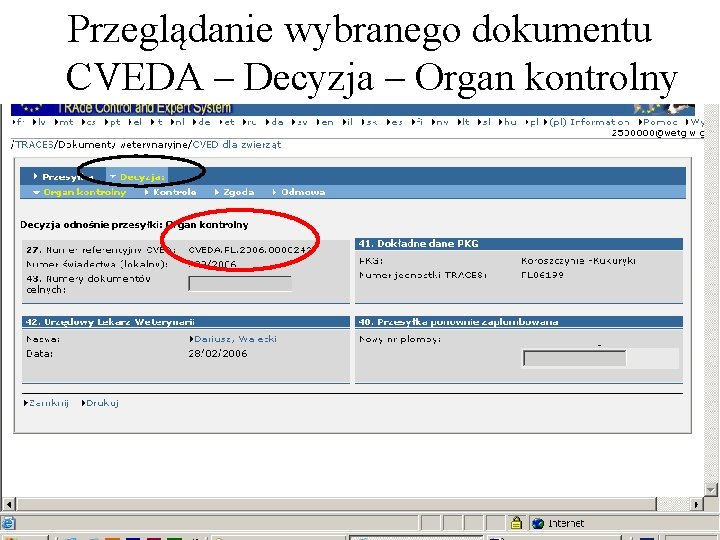The image size is (720, 540).
Task: Open the CVED dla zwierząt breadcrumb link
Action: [236, 145]
